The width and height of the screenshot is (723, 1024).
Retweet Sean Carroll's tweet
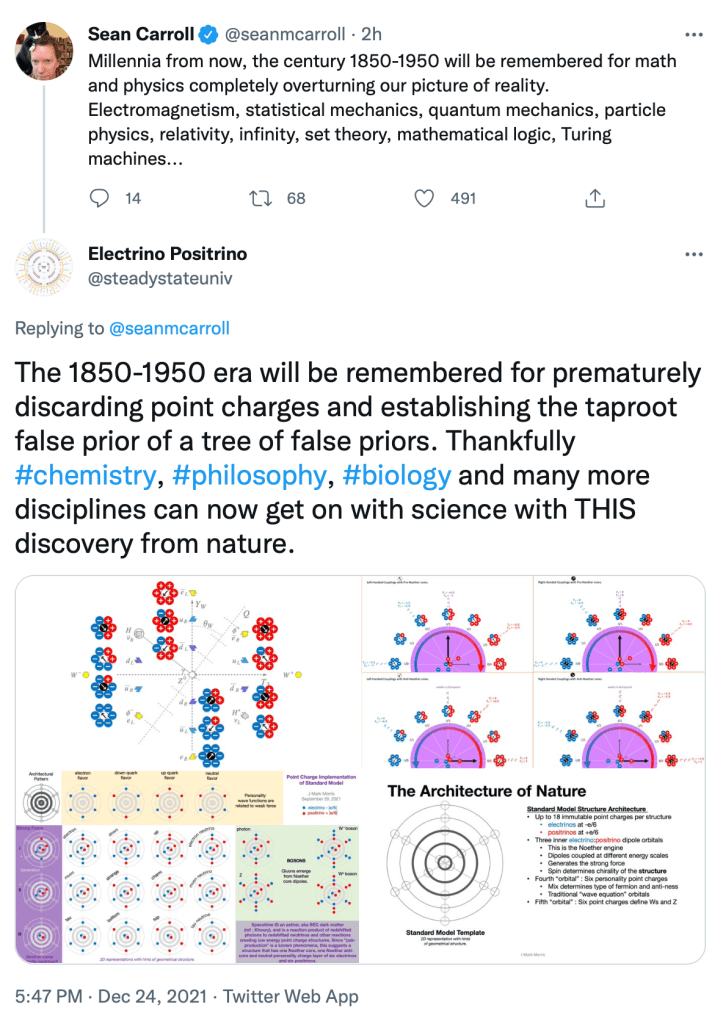tap(260, 198)
